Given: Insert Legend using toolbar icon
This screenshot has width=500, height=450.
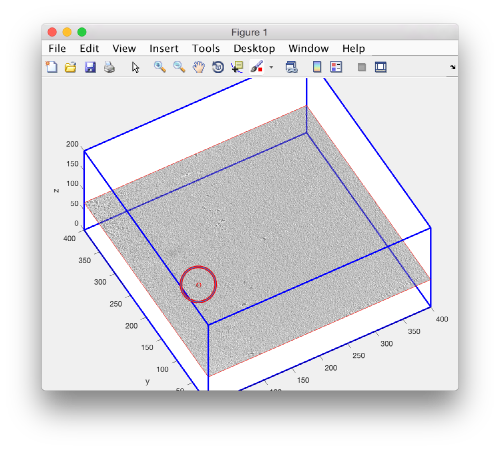Looking at the screenshot, I should (x=336, y=67).
